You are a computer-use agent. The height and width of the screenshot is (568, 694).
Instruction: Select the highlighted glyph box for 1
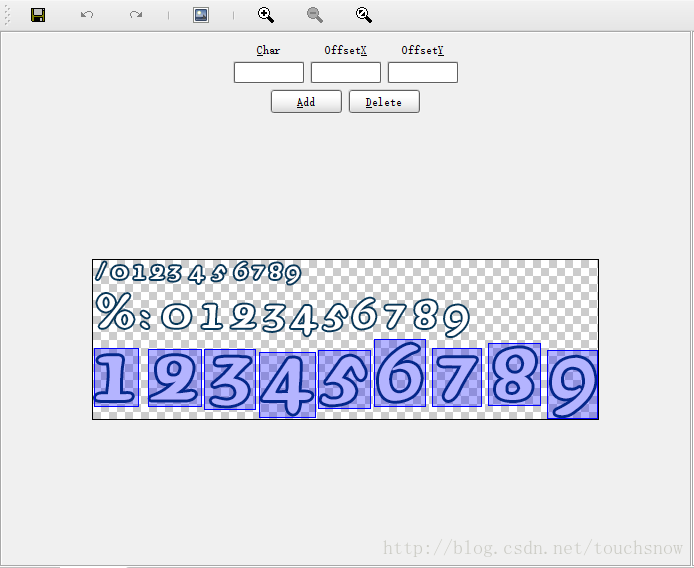tap(116, 377)
